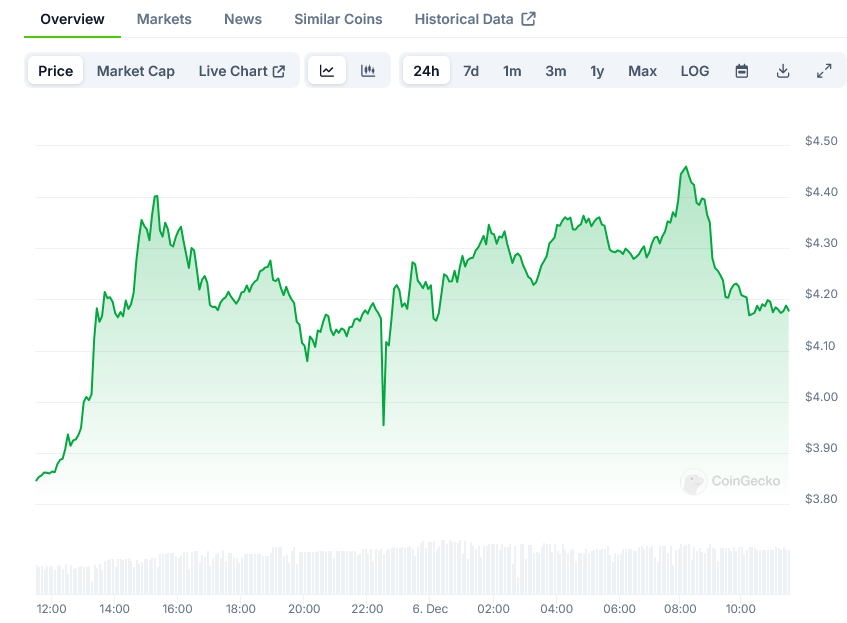Switch chart to Market Cap
The height and width of the screenshot is (623, 847).
pos(136,71)
